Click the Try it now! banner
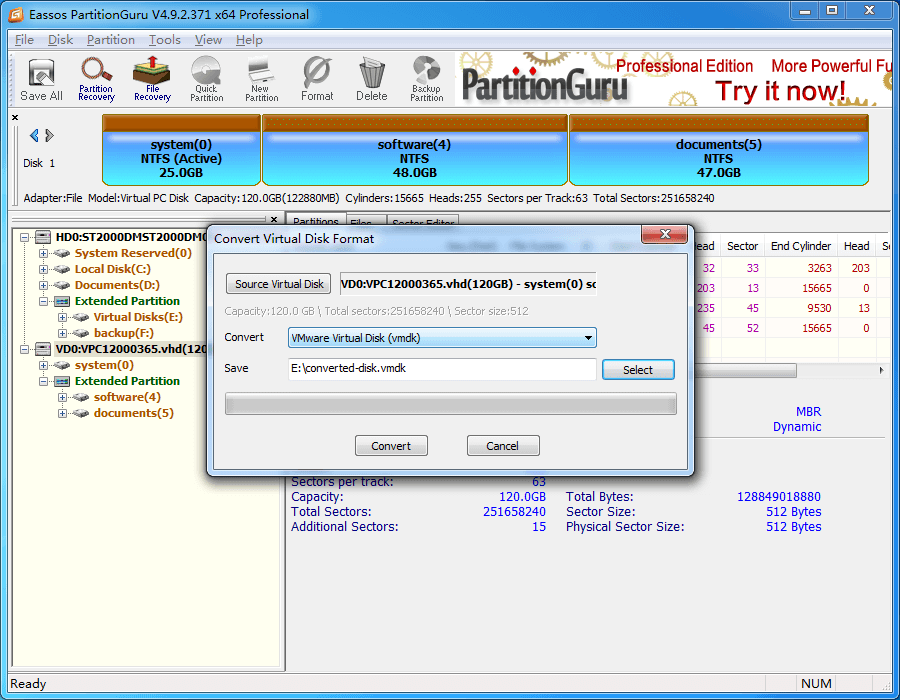The image size is (900, 700). 779,92
